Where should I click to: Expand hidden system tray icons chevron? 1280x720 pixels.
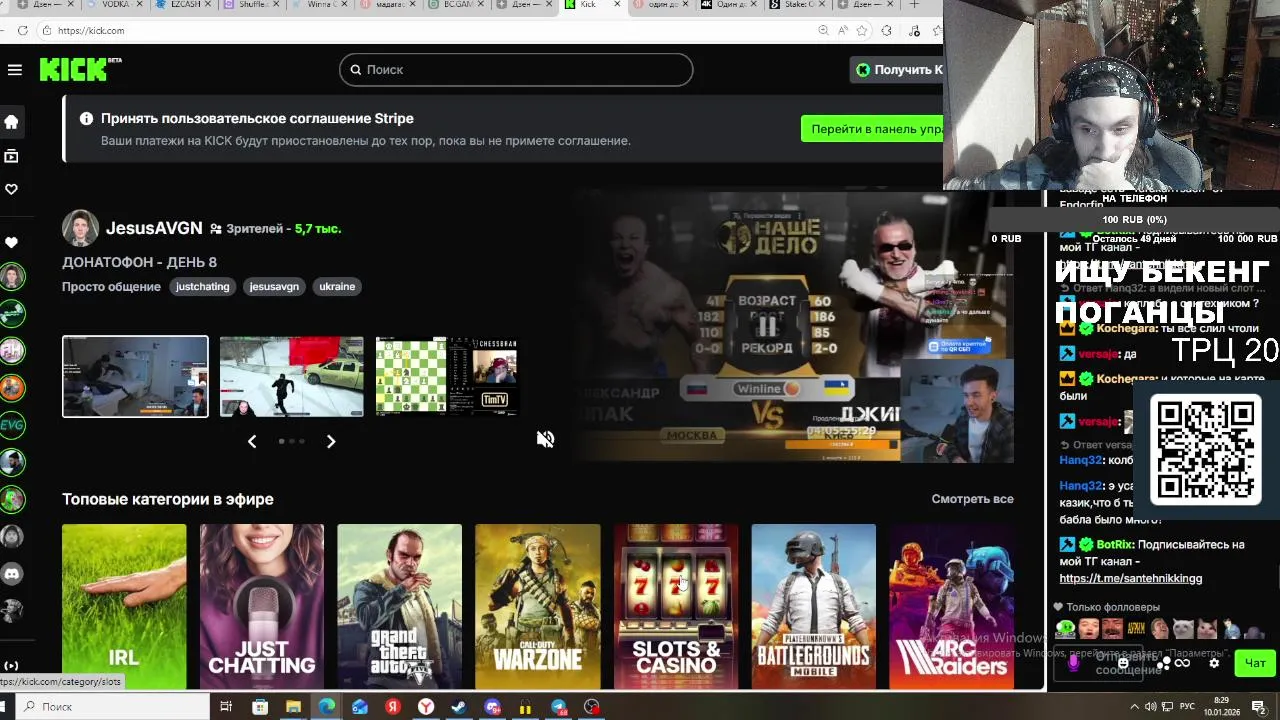pyautogui.click(x=1134, y=707)
